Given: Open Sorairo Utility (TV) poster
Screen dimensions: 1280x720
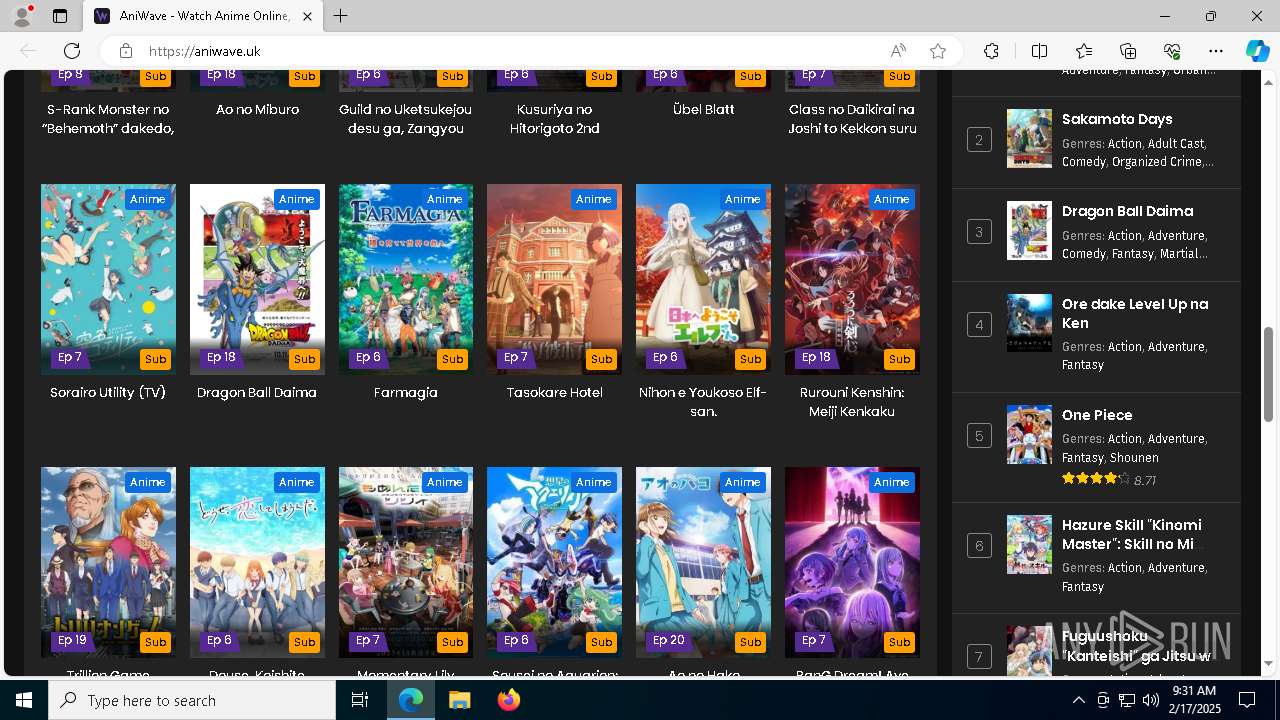Looking at the screenshot, I should click(x=108, y=279).
